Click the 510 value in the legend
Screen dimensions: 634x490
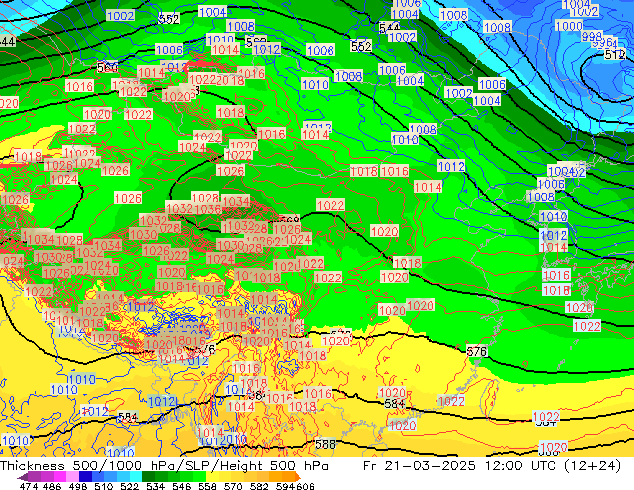[x=104, y=486]
